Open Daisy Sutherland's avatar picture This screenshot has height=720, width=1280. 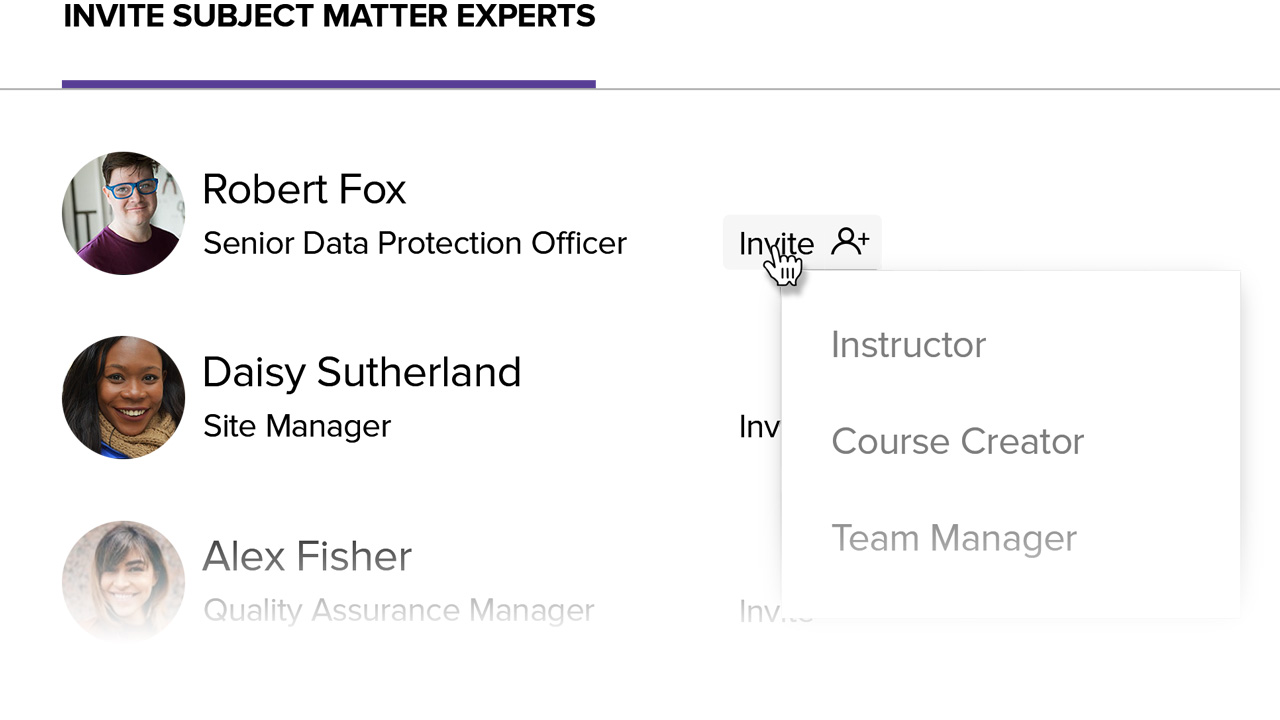pos(123,397)
